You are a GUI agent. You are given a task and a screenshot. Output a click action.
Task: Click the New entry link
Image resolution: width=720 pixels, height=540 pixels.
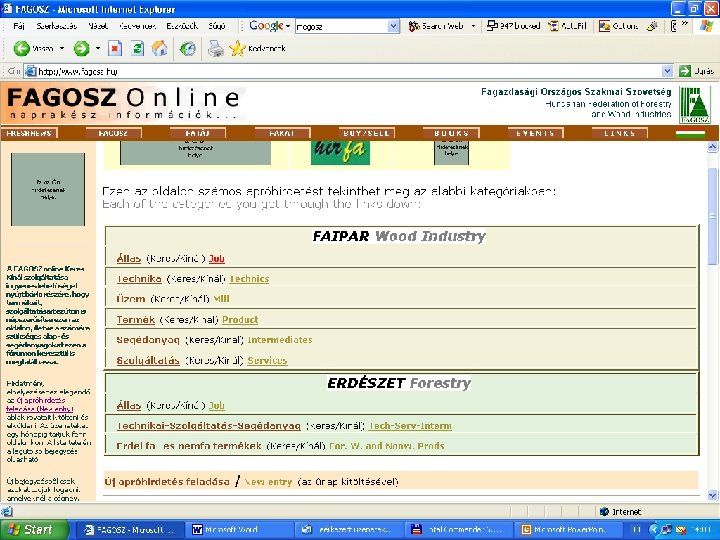(268, 482)
